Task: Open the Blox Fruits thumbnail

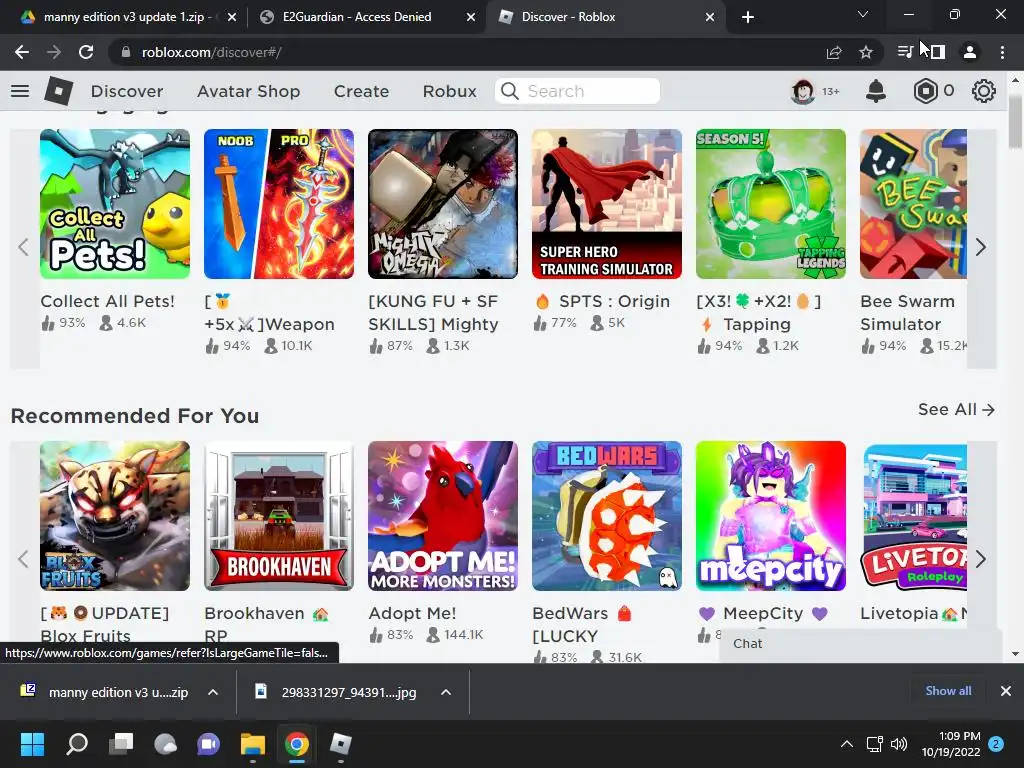Action: (115, 516)
